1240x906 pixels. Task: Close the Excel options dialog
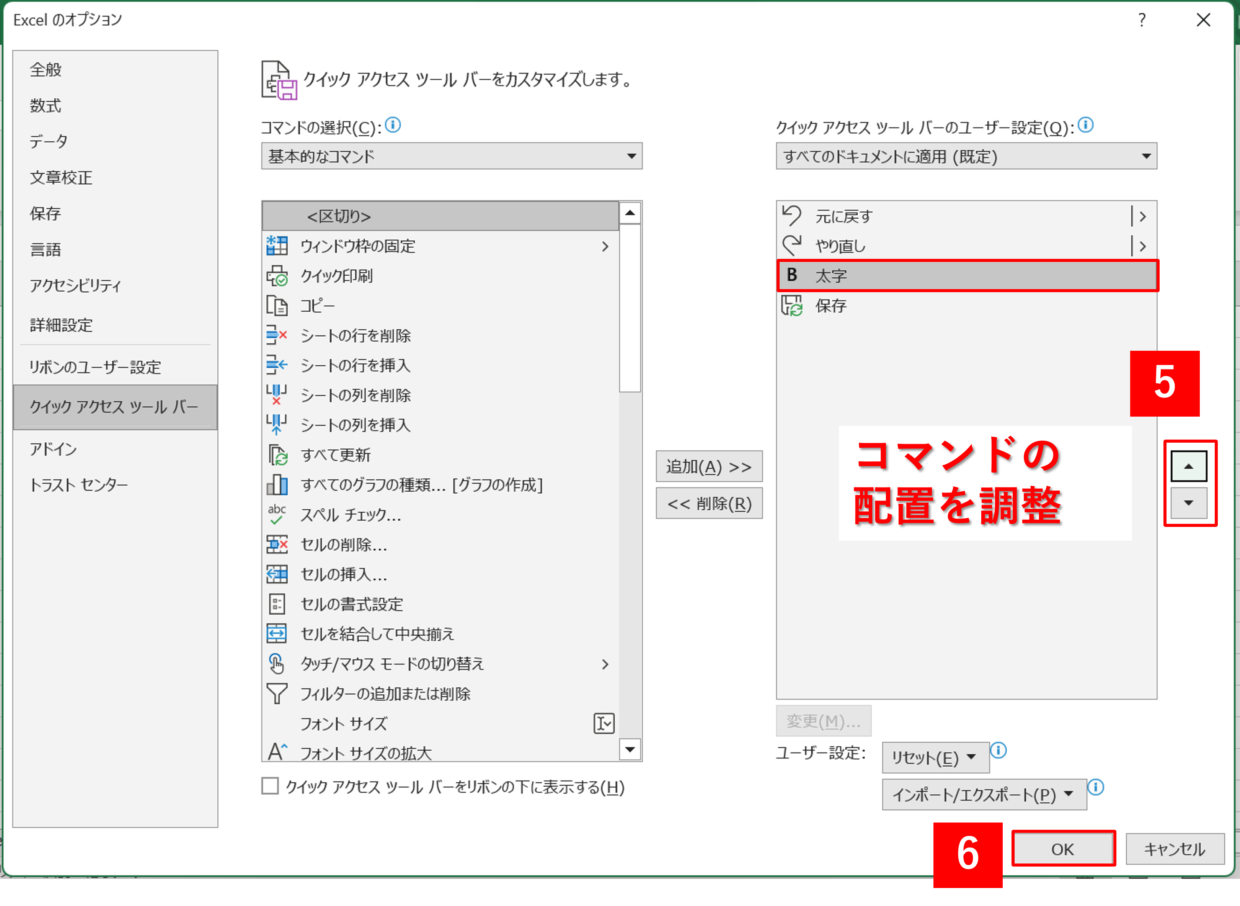click(x=1204, y=20)
